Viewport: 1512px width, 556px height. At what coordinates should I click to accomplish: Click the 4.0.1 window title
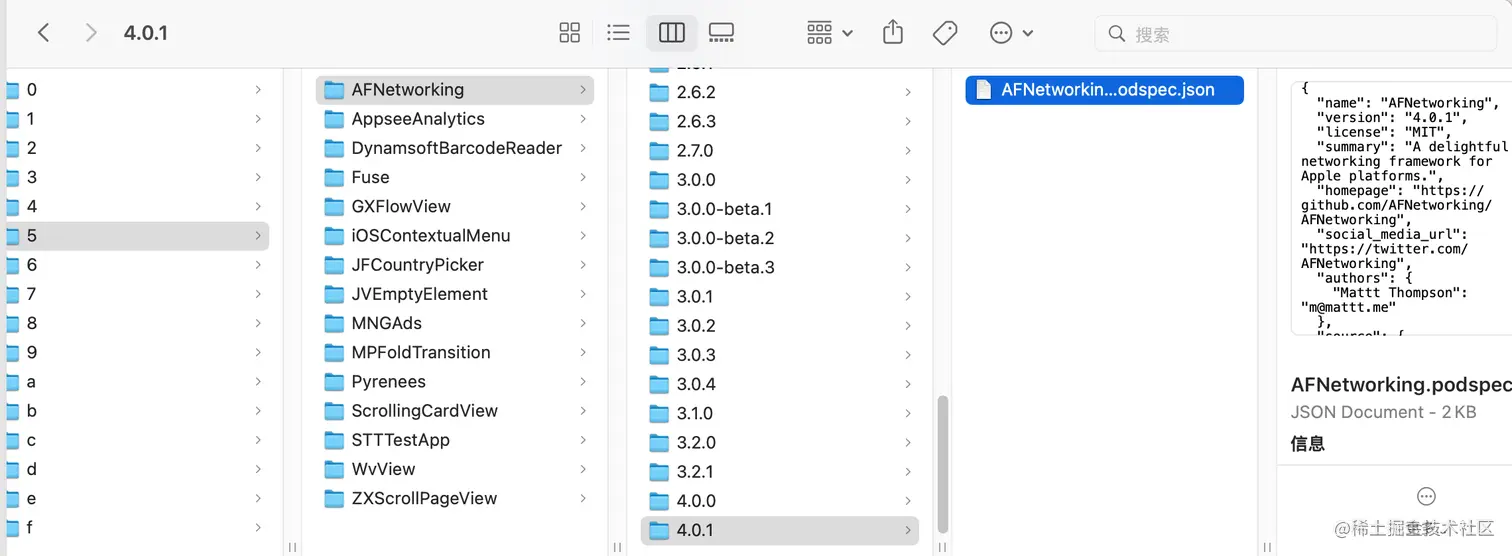click(146, 33)
